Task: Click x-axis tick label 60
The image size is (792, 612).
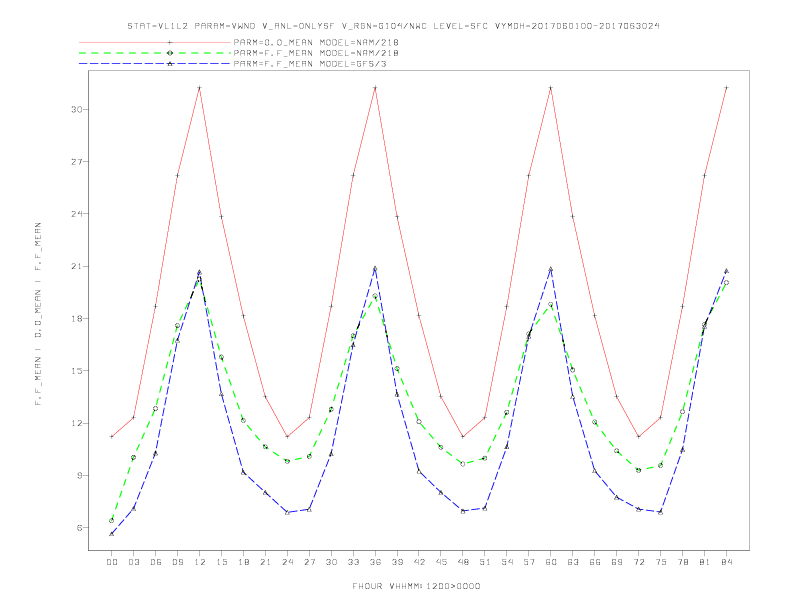Action: (x=551, y=562)
